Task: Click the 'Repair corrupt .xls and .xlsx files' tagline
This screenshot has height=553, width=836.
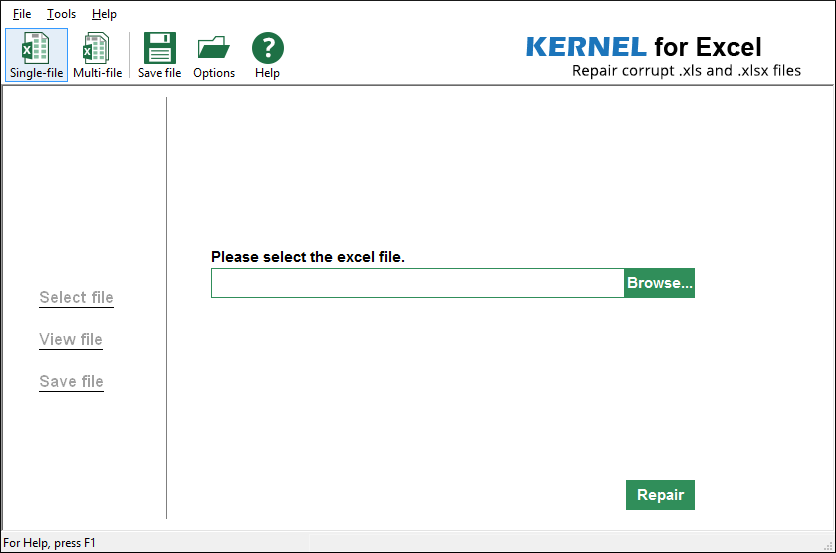Action: pos(686,70)
